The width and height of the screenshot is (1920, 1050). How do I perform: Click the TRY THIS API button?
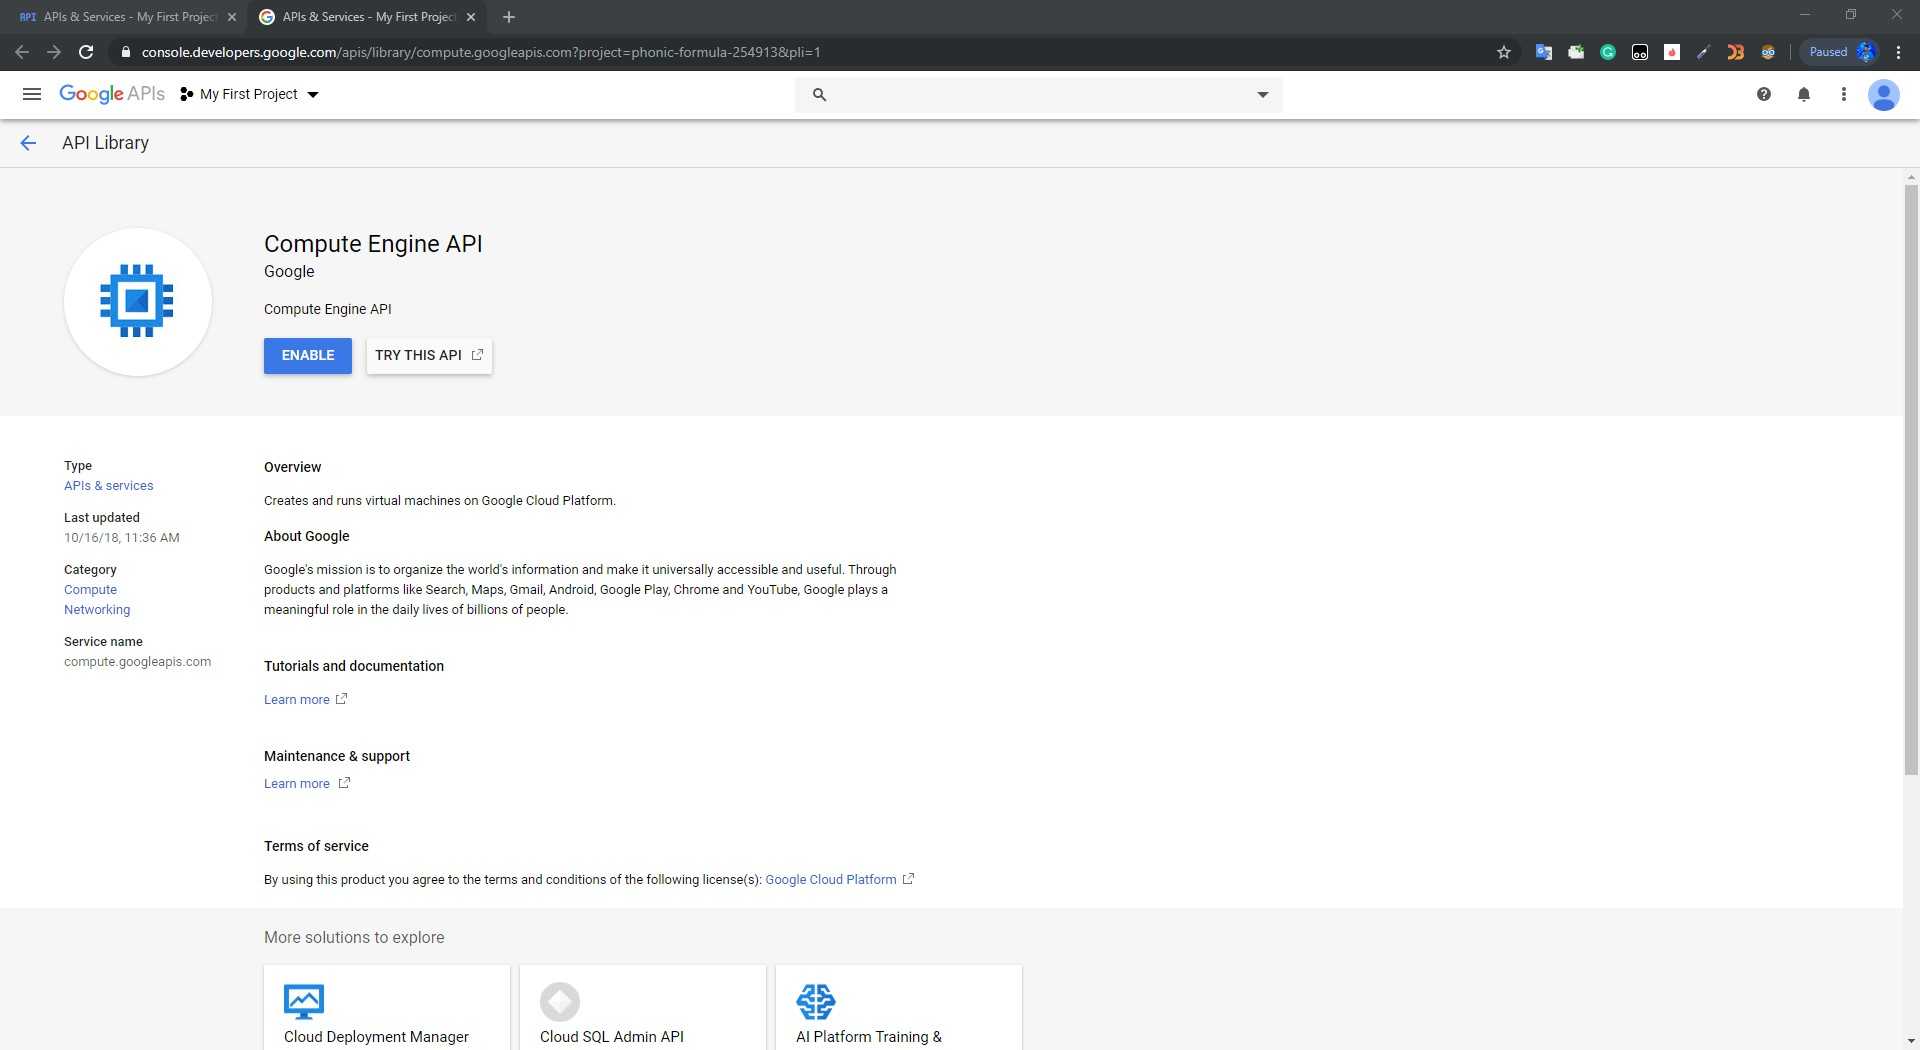point(429,356)
